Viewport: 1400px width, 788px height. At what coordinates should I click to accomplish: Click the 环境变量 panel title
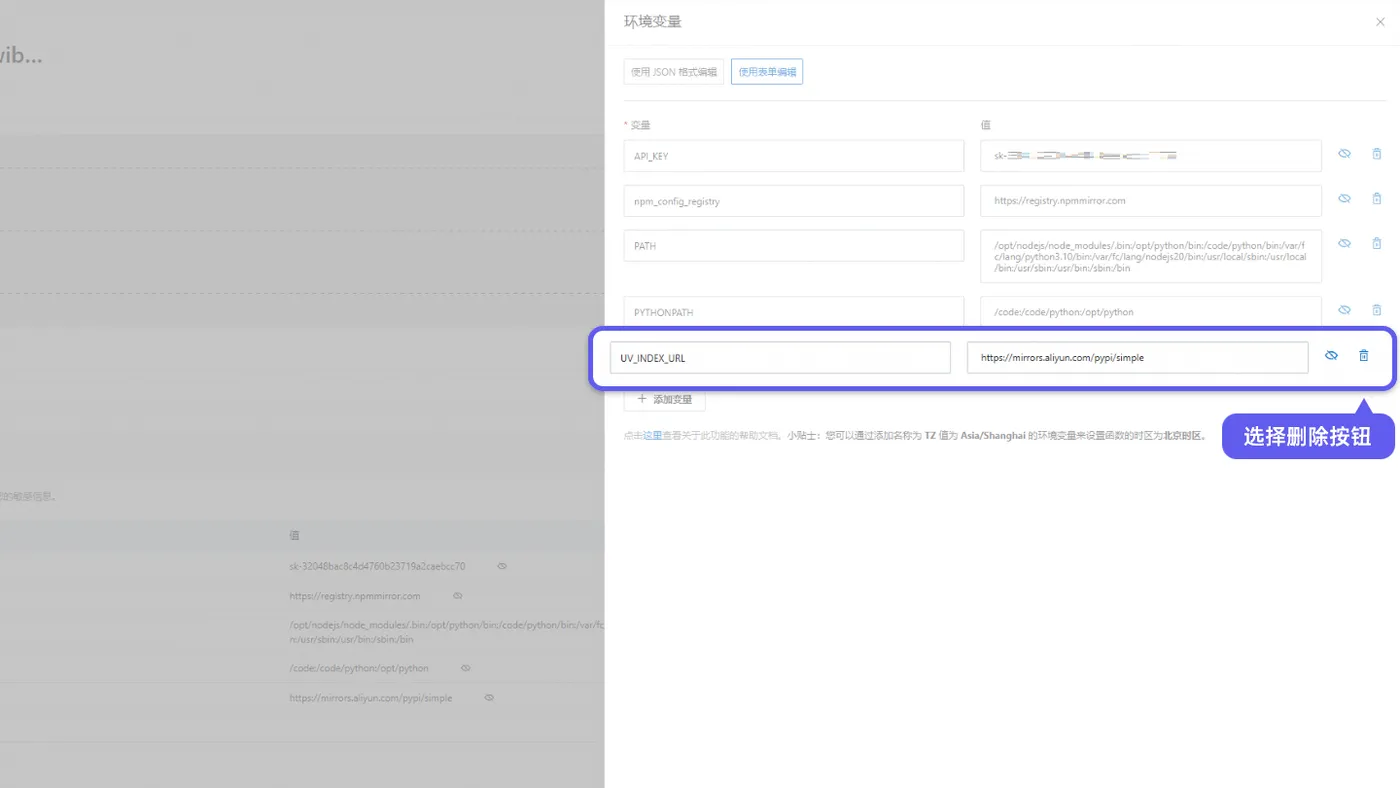[652, 22]
